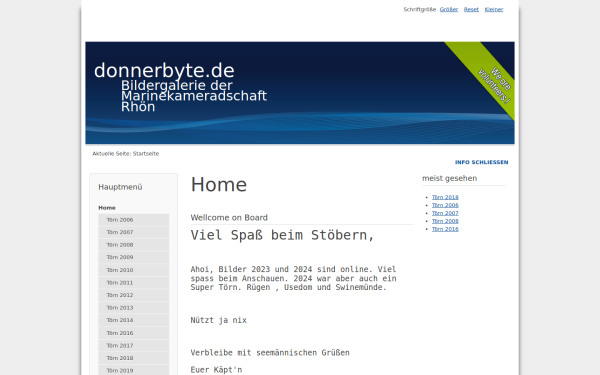This screenshot has height=375, width=600.
Task: Click Törn 2008 under meist gesehen
Action: coord(445,221)
